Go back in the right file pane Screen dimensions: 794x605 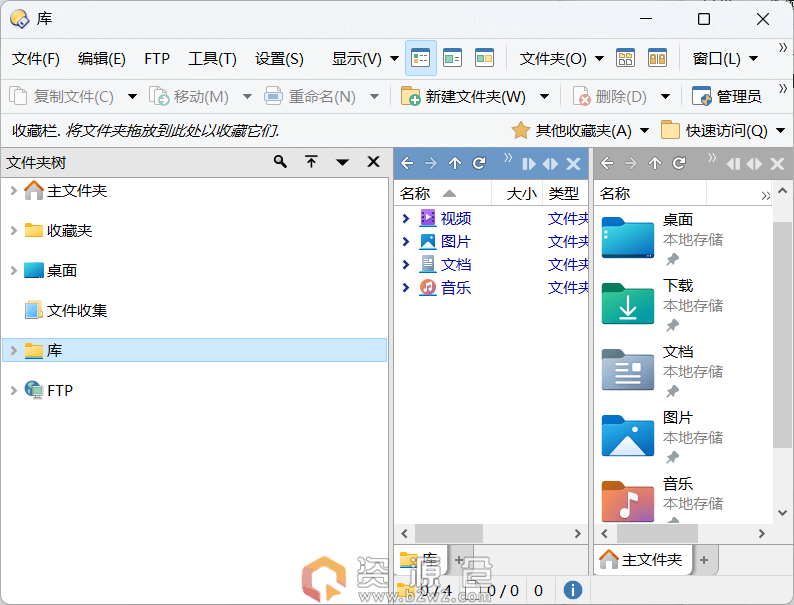tap(607, 164)
